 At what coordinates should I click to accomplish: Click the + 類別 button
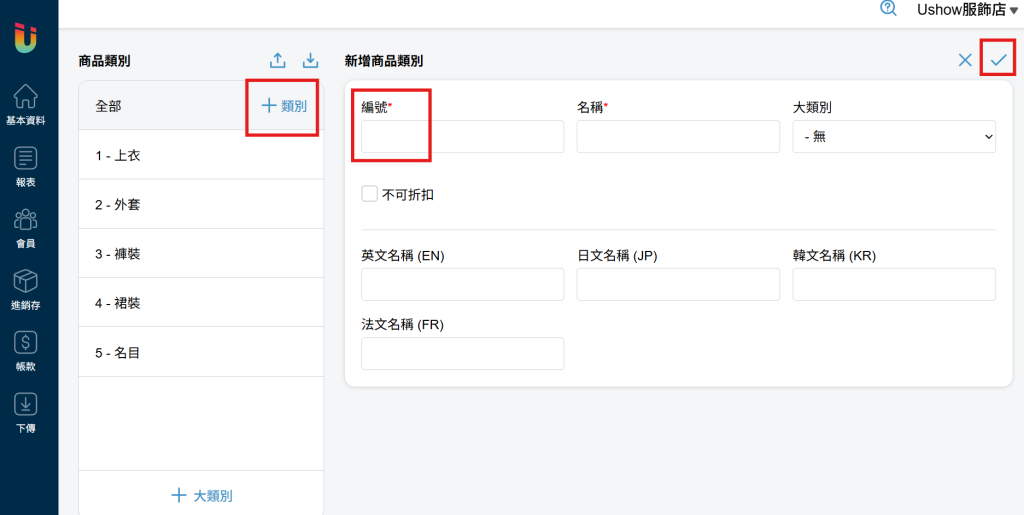[x=283, y=106]
